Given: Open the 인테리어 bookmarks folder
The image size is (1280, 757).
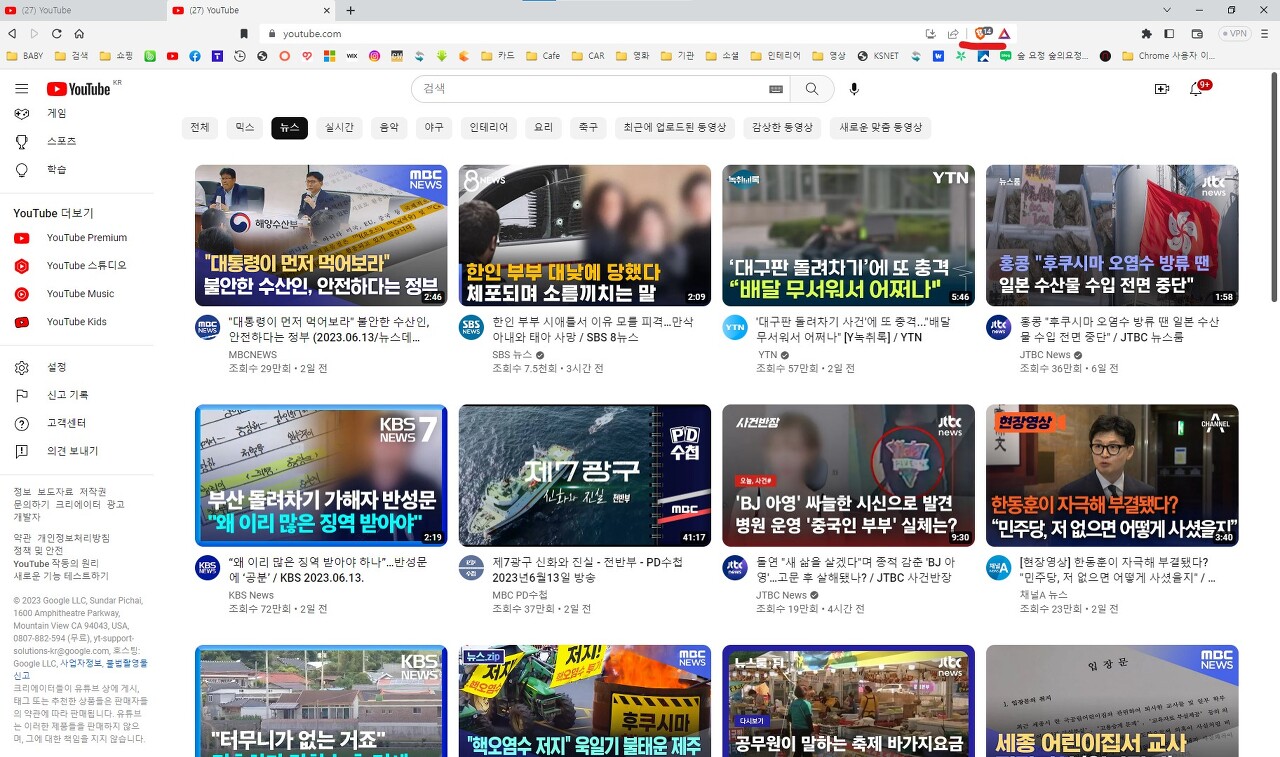Looking at the screenshot, I should 775,56.
